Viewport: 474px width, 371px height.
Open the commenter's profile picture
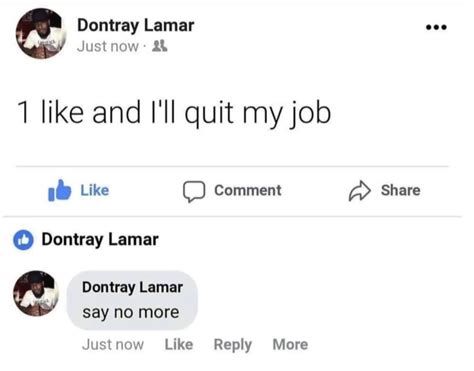36,293
